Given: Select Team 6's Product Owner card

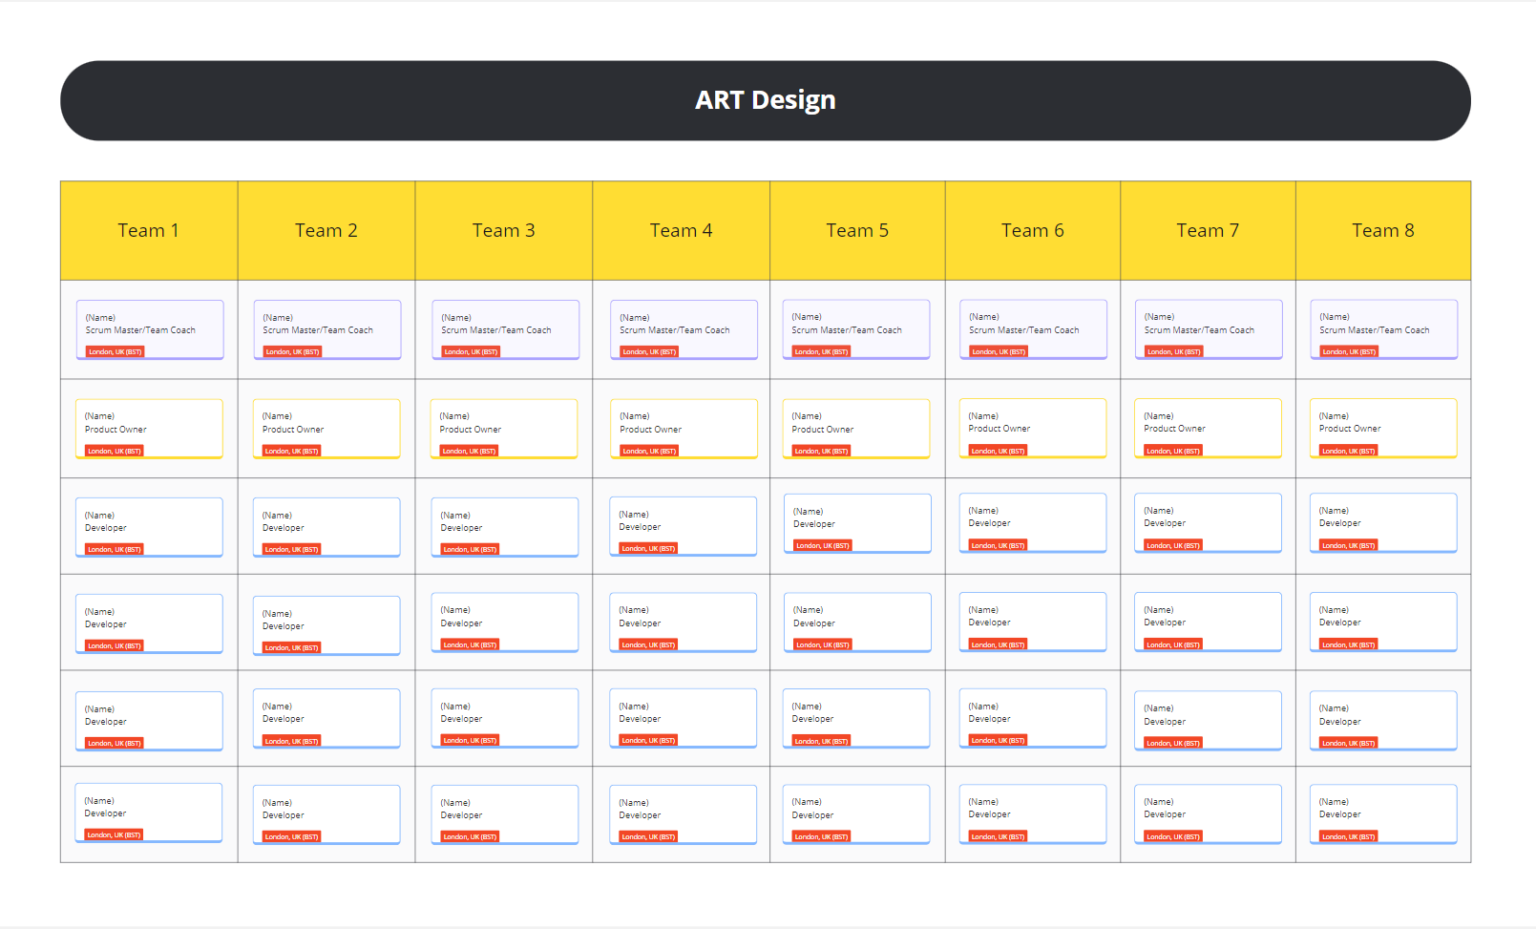Looking at the screenshot, I should [1032, 428].
